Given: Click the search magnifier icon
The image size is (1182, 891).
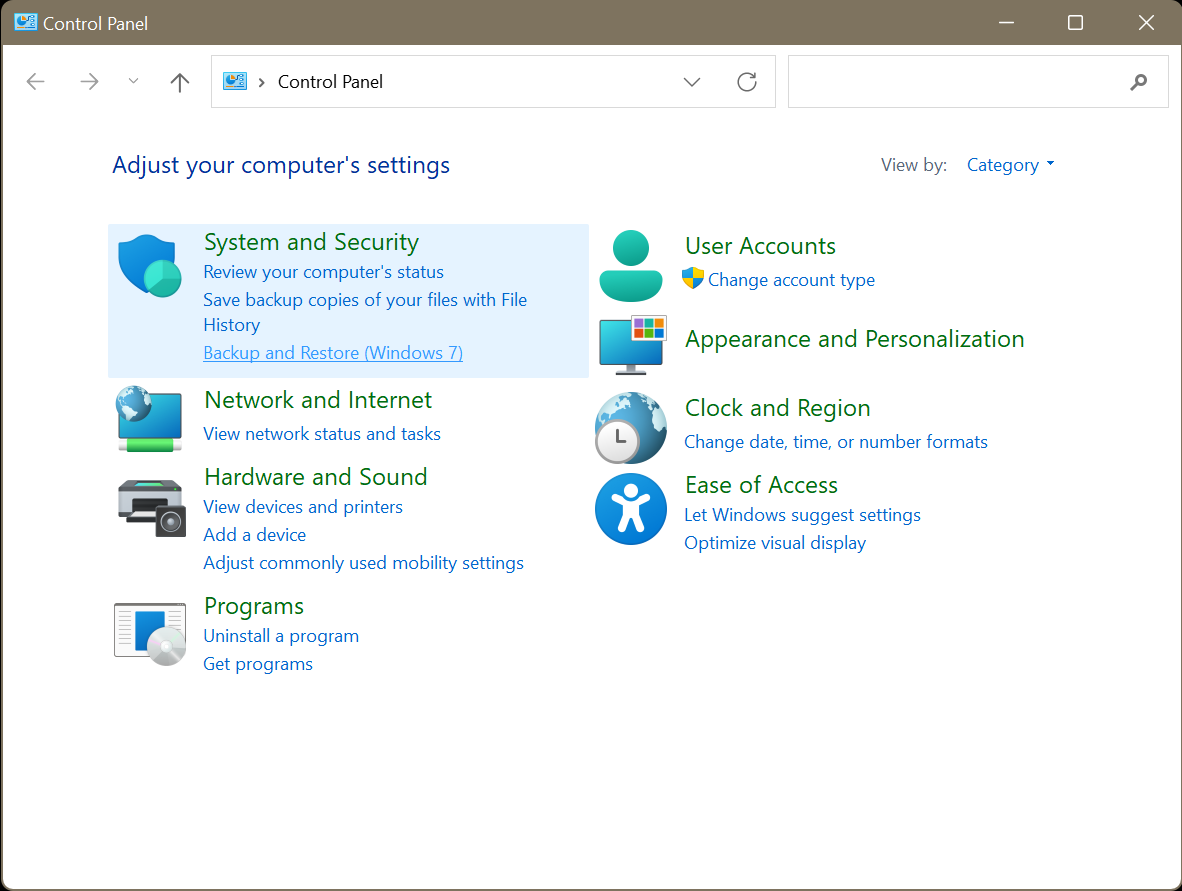Looking at the screenshot, I should point(1138,81).
